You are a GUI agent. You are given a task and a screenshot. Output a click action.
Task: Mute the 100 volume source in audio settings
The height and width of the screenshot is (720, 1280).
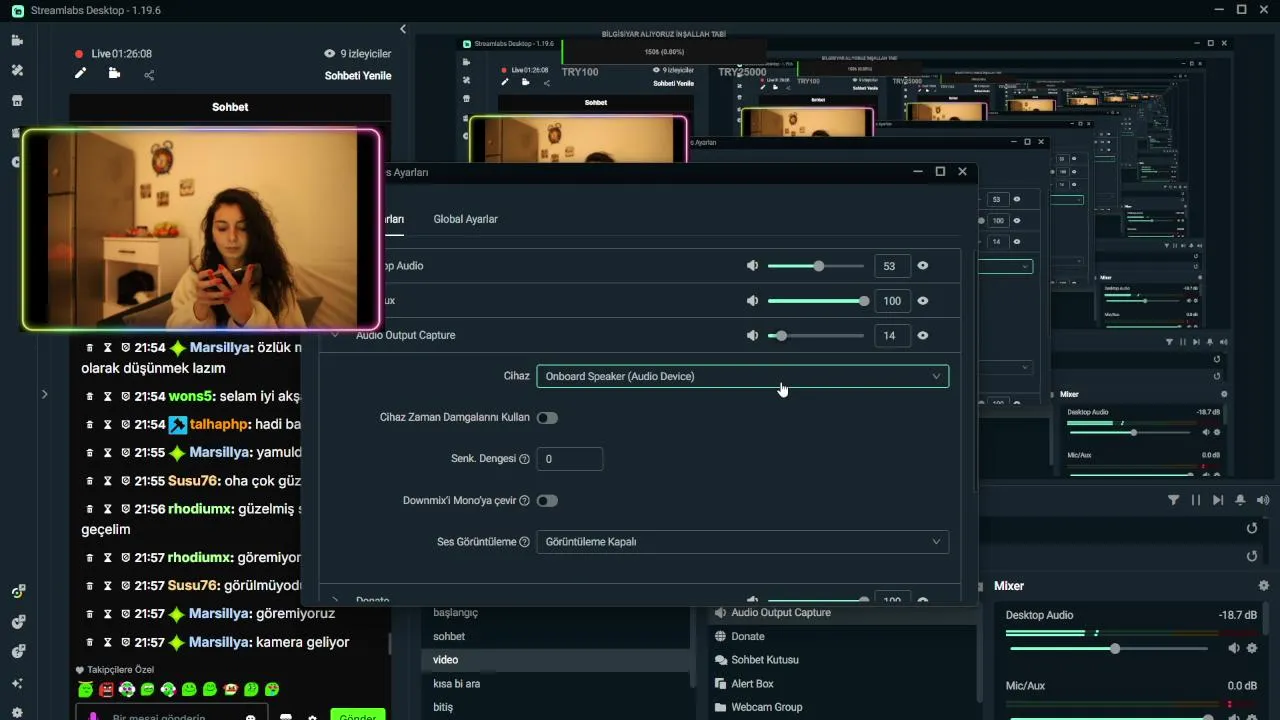point(752,301)
